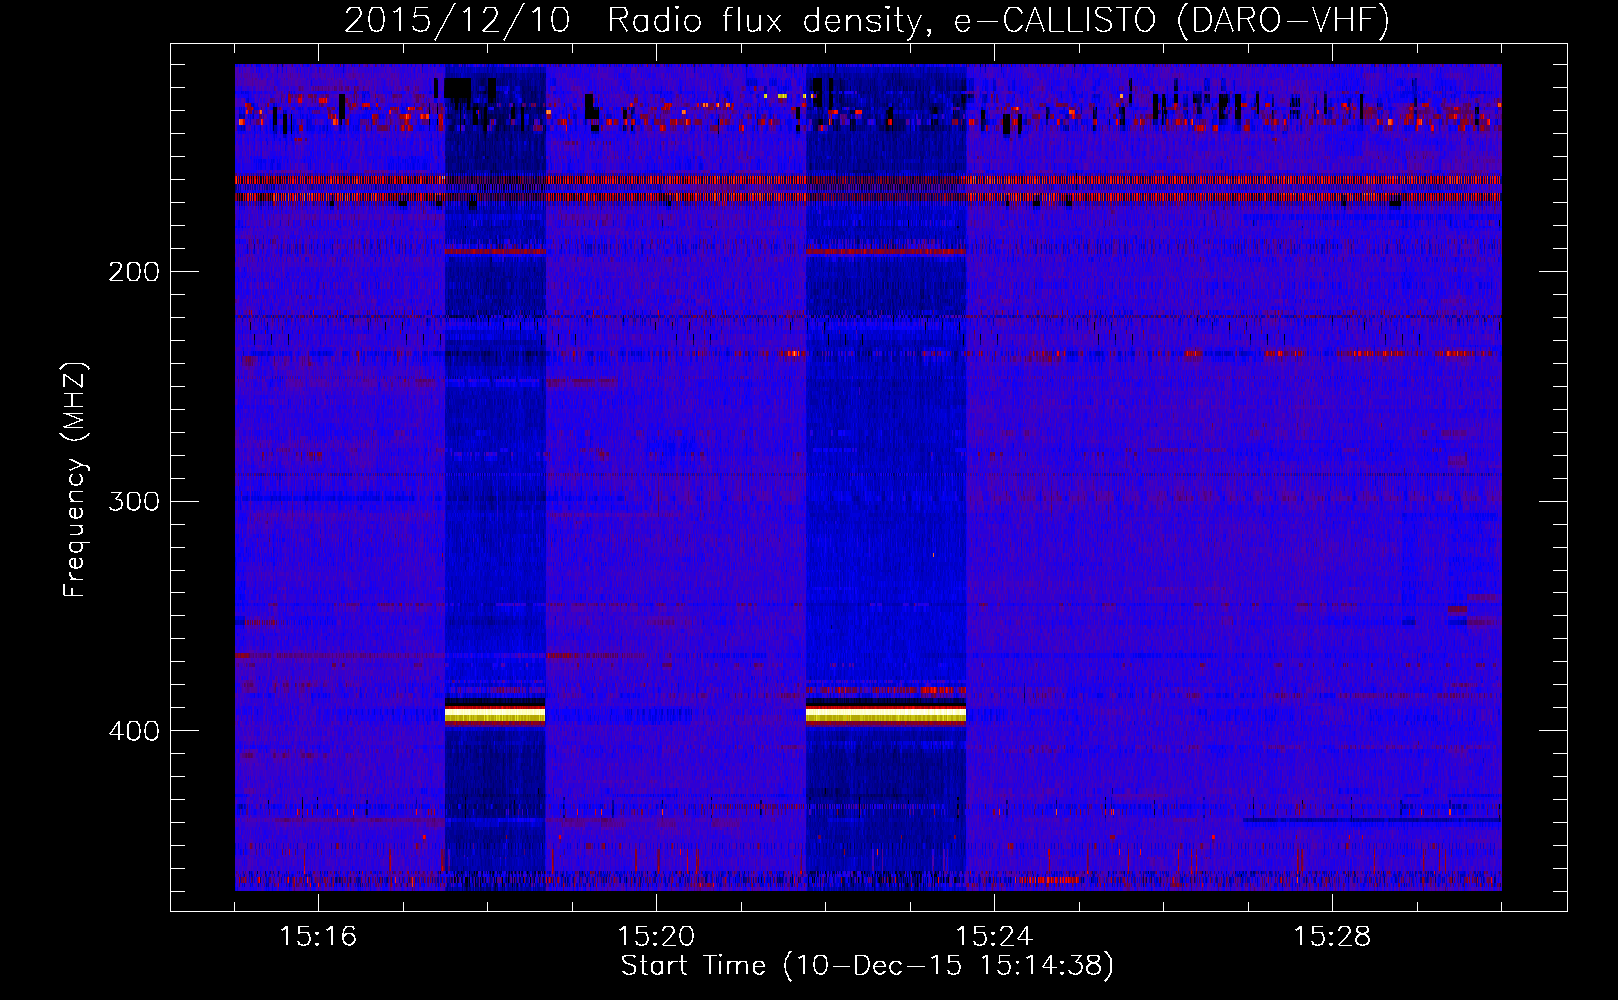Click the 15:28 time tick label
The width and height of the screenshot is (1618, 1000).
[x=1332, y=937]
